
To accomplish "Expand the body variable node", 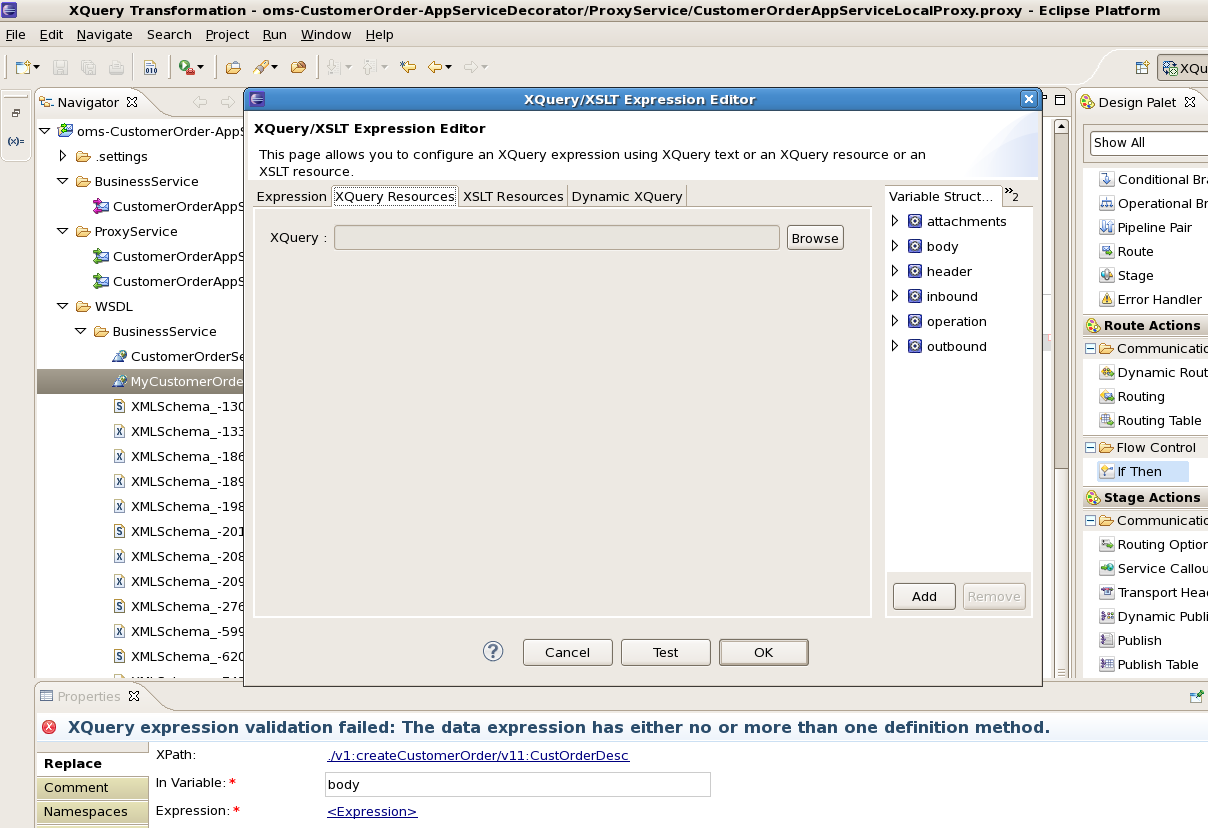I will [895, 246].
